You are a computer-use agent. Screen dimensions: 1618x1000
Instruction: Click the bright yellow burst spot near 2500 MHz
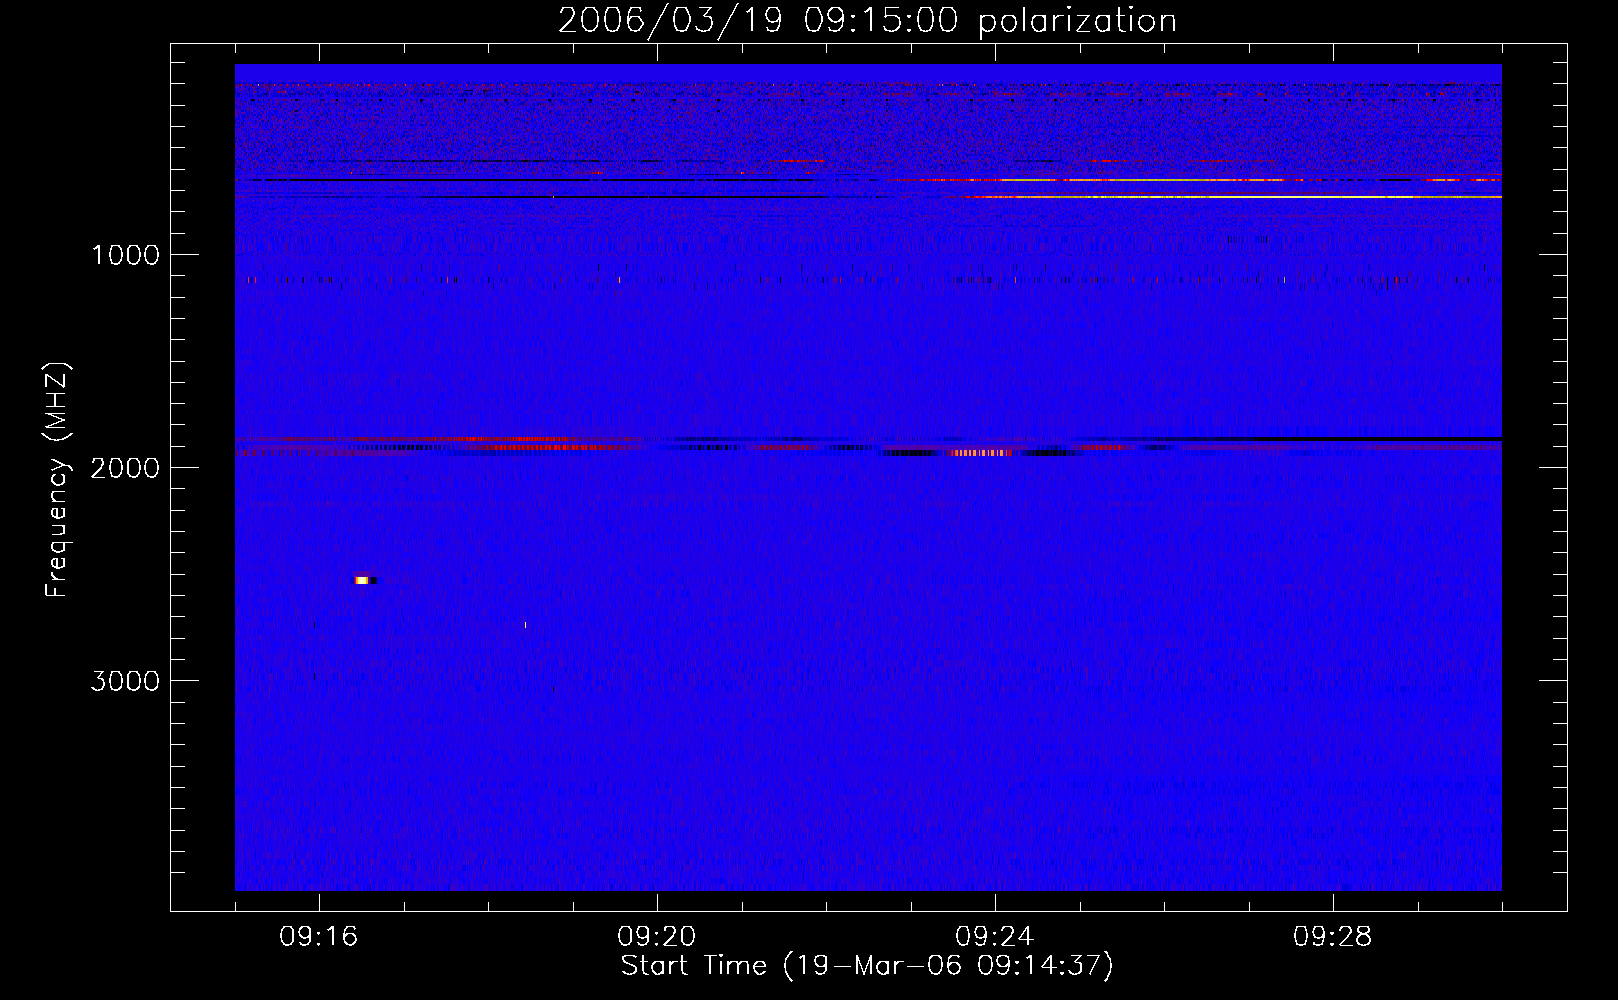(x=362, y=580)
